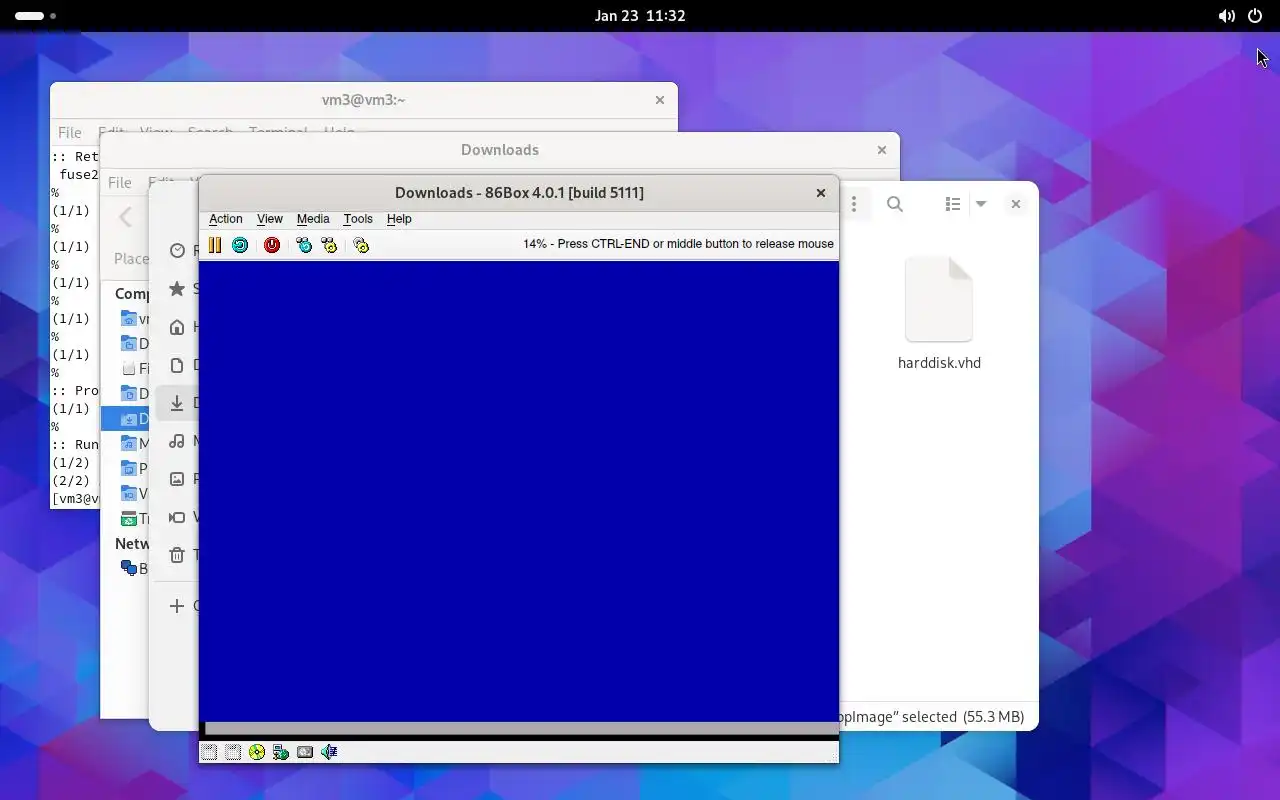Click the network status bar icon
The width and height of the screenshot is (1280, 800).
click(281, 752)
